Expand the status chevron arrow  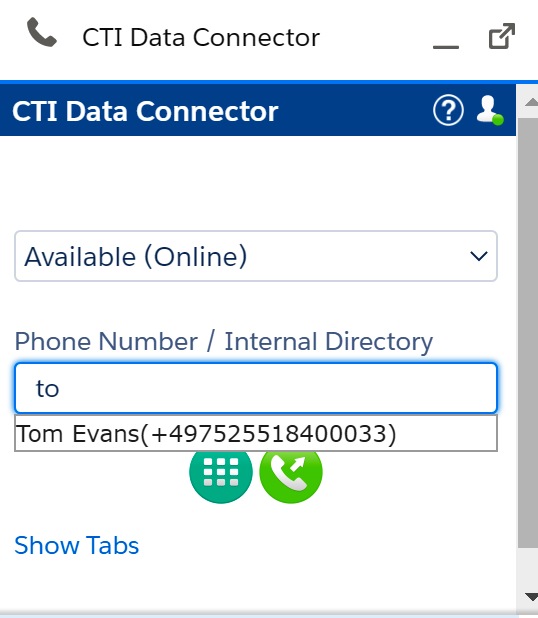click(x=479, y=257)
